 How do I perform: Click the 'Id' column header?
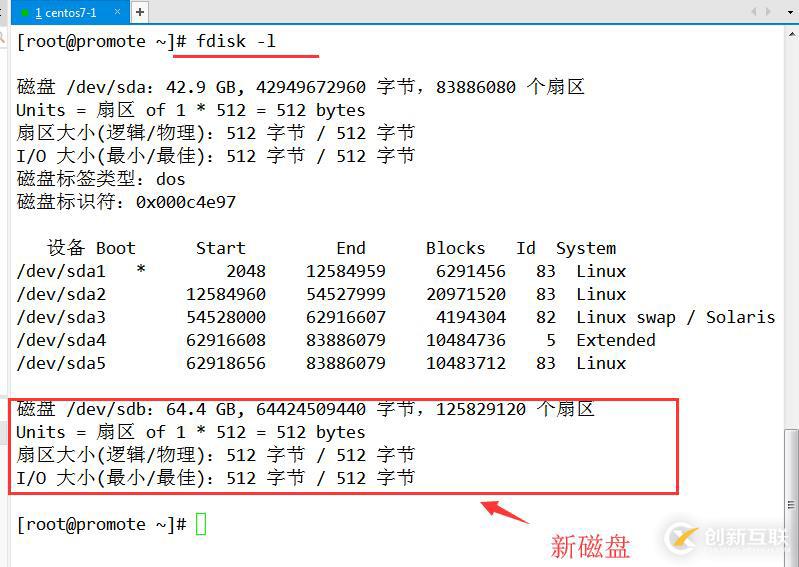[525, 248]
